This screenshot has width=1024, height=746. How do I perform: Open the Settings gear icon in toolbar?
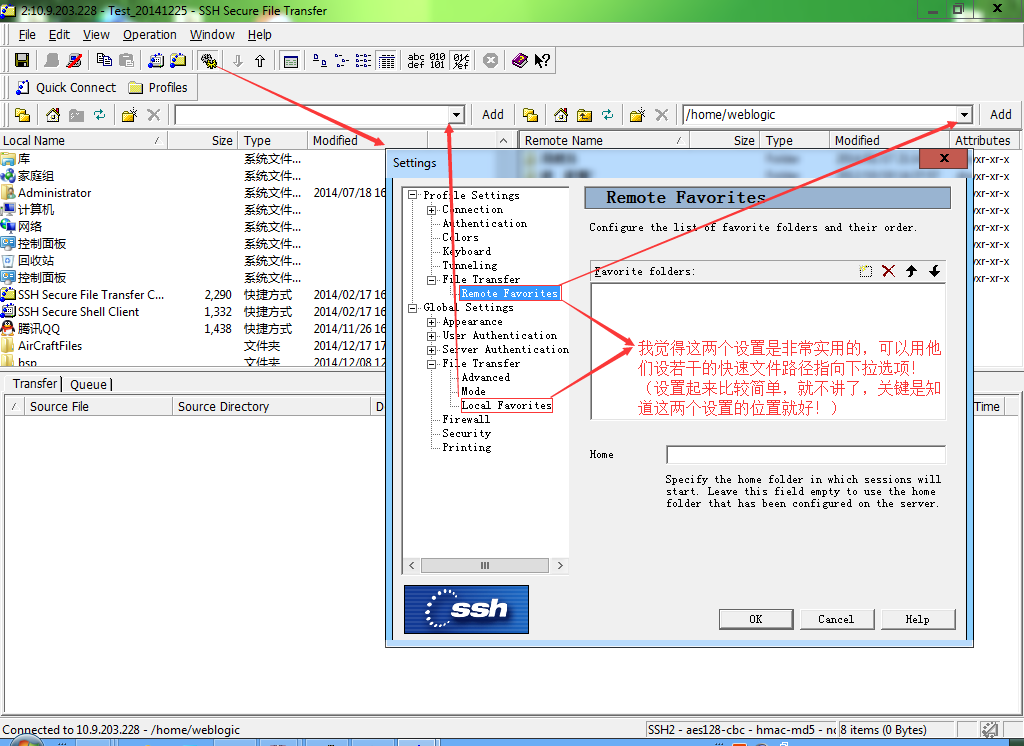(208, 61)
